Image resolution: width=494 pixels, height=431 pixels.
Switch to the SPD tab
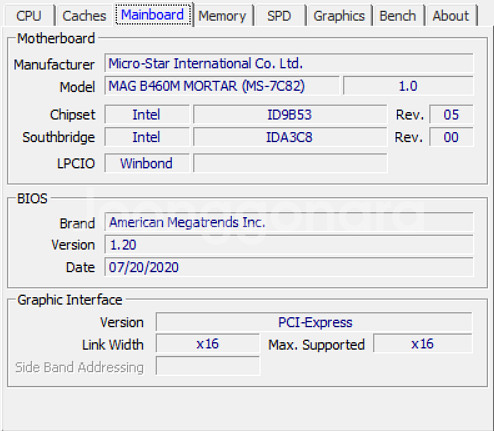click(x=279, y=16)
